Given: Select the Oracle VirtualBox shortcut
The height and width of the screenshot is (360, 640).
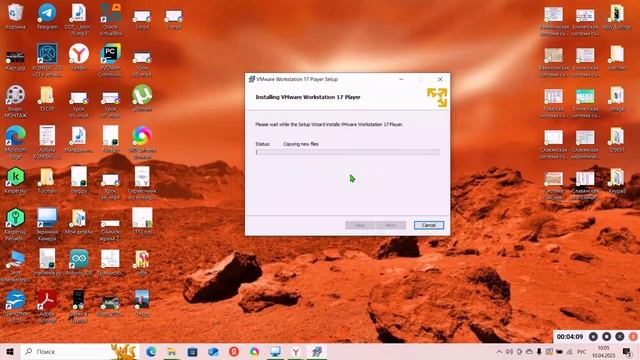Looking at the screenshot, I should coord(110,19).
